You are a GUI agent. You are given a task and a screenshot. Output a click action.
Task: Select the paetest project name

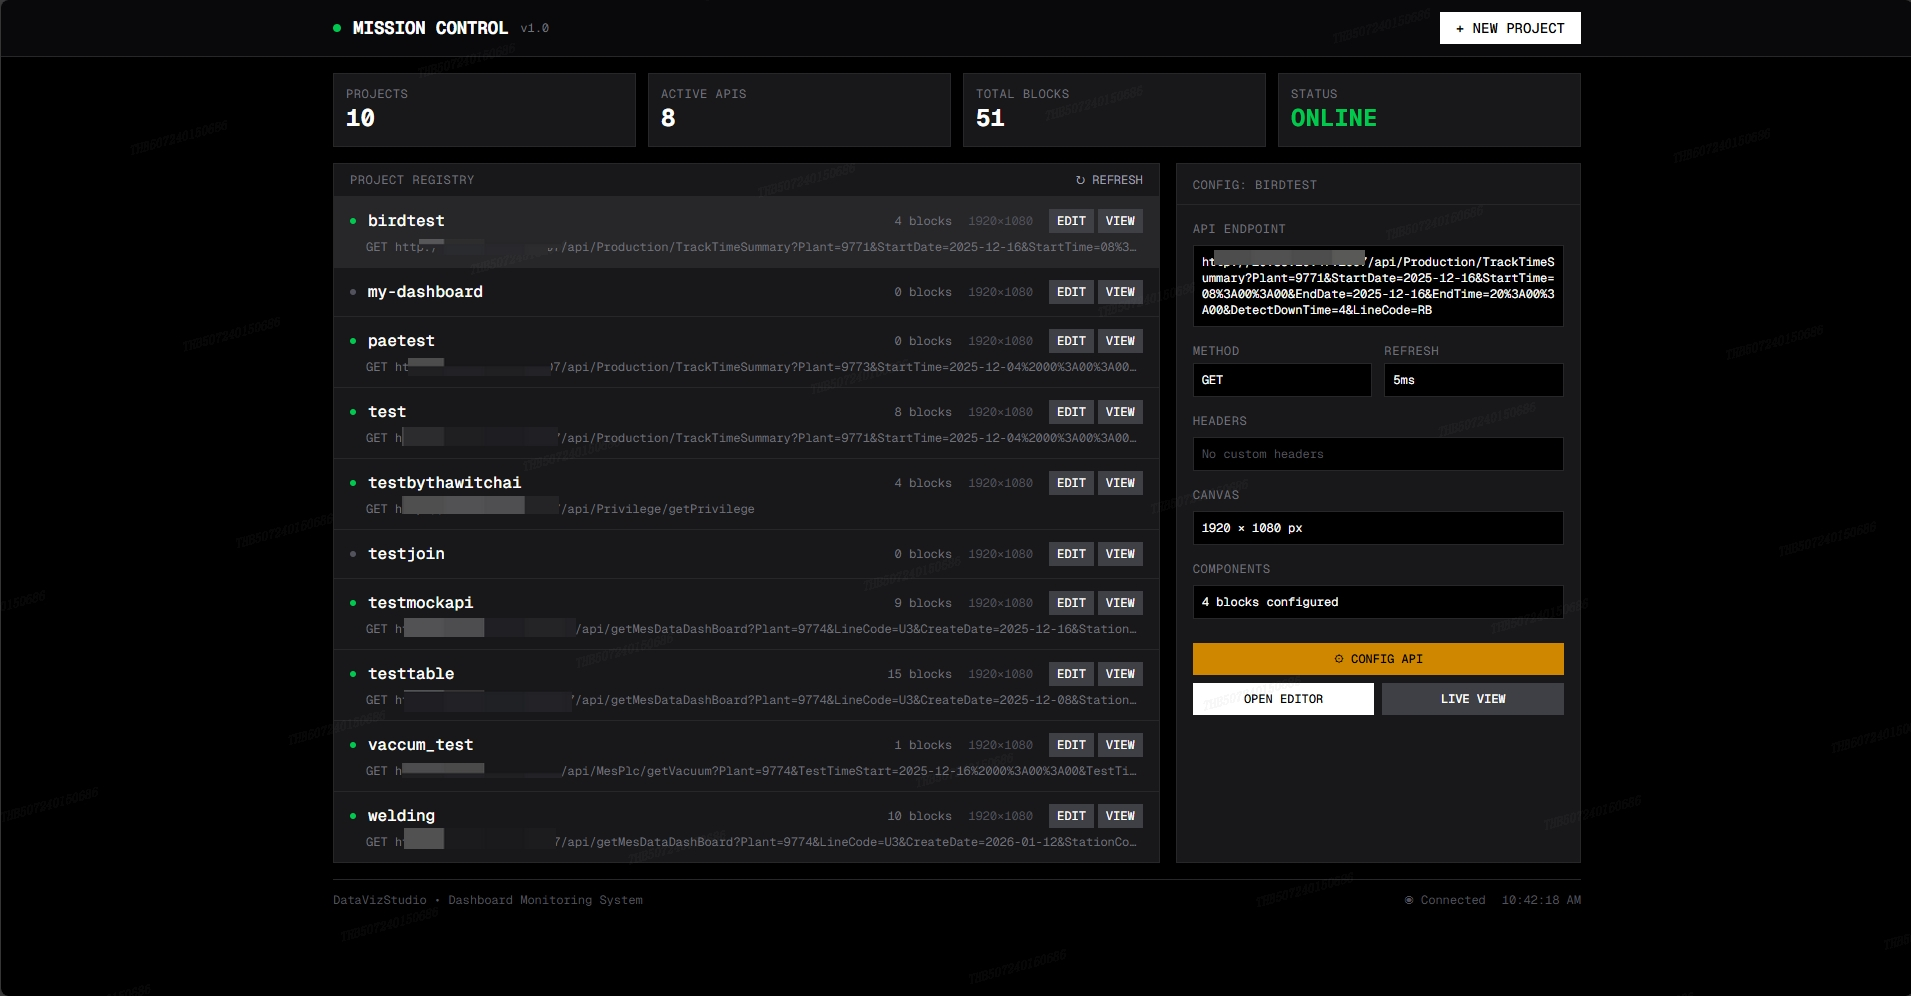tap(401, 341)
